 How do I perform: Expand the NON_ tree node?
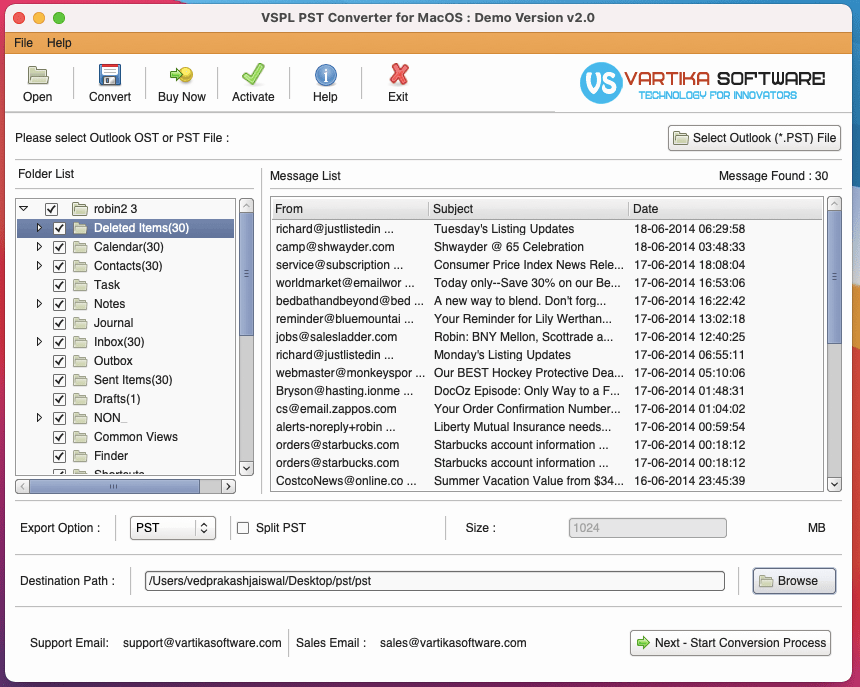pyautogui.click(x=39, y=417)
